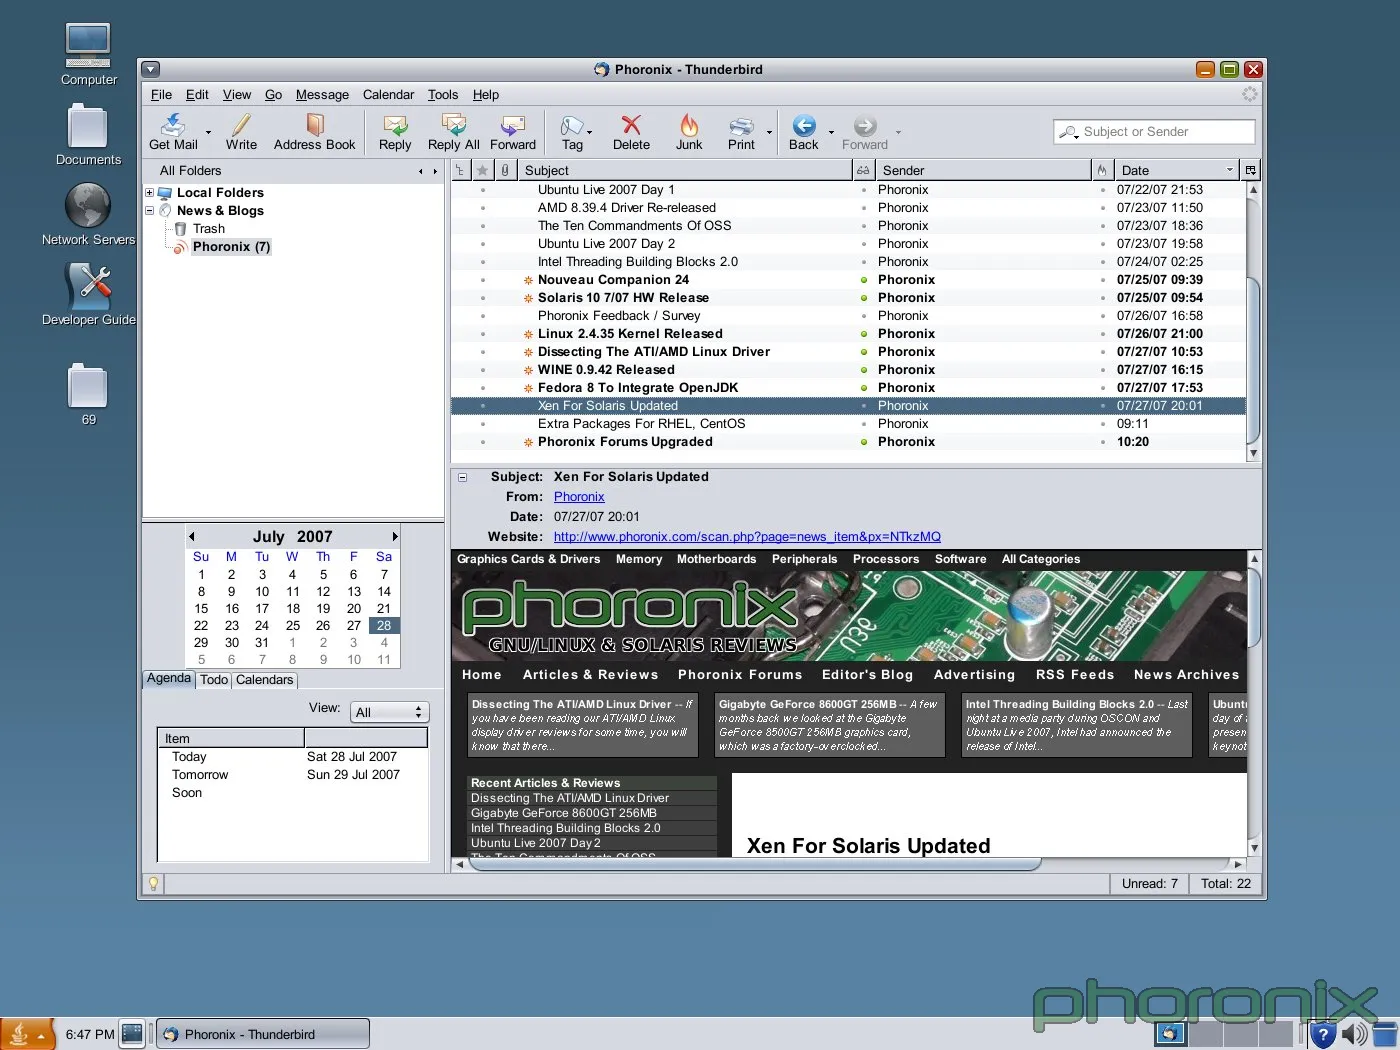Open the Print dropdown arrow
1400x1050 pixels.
769,132
